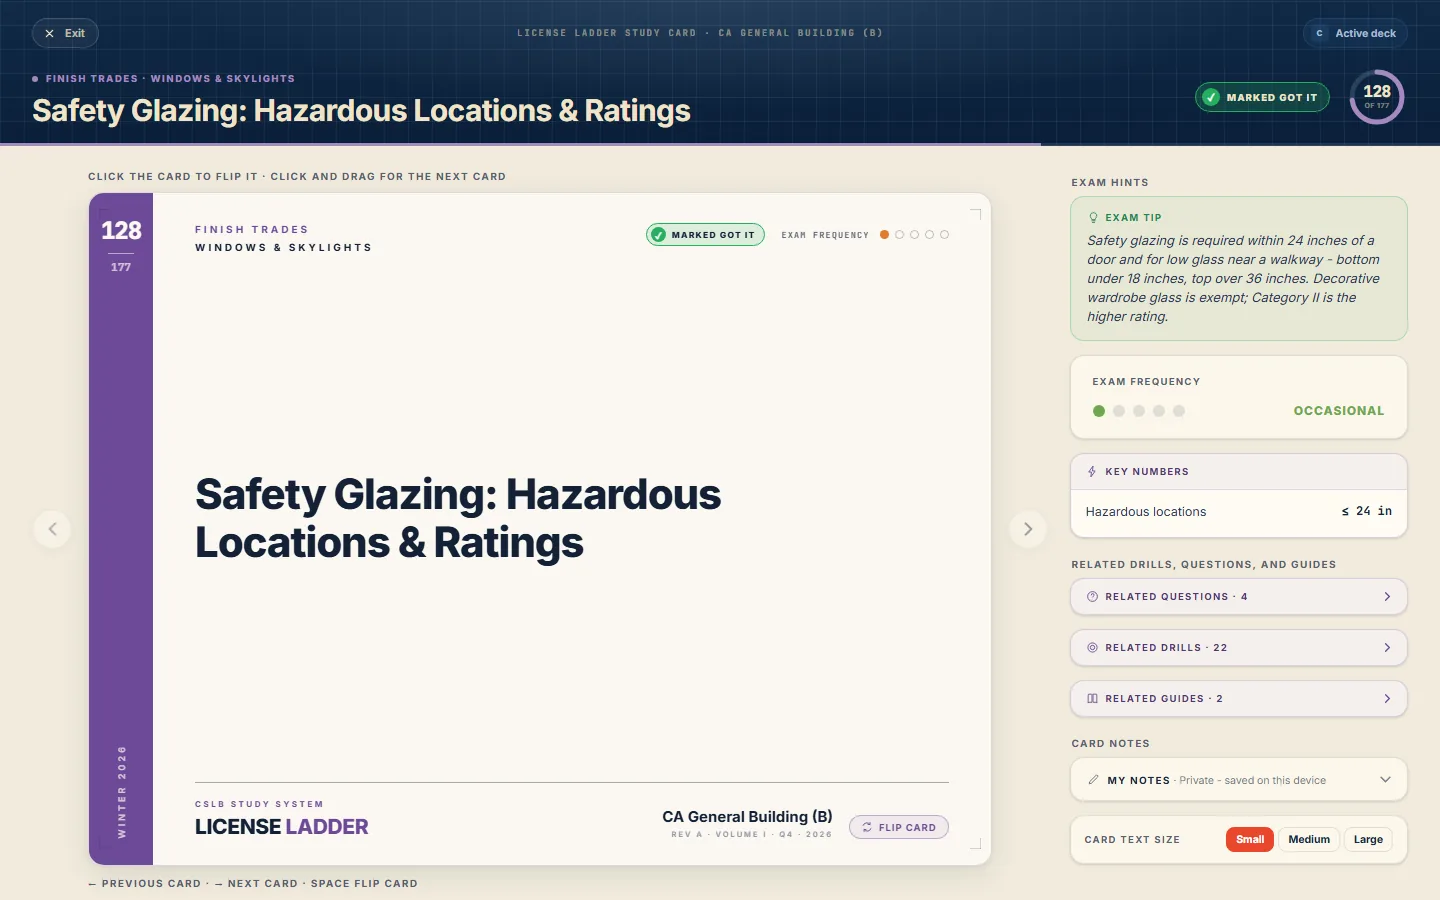Flip the card with Flip Card button
The width and height of the screenshot is (1440, 900).
899,827
